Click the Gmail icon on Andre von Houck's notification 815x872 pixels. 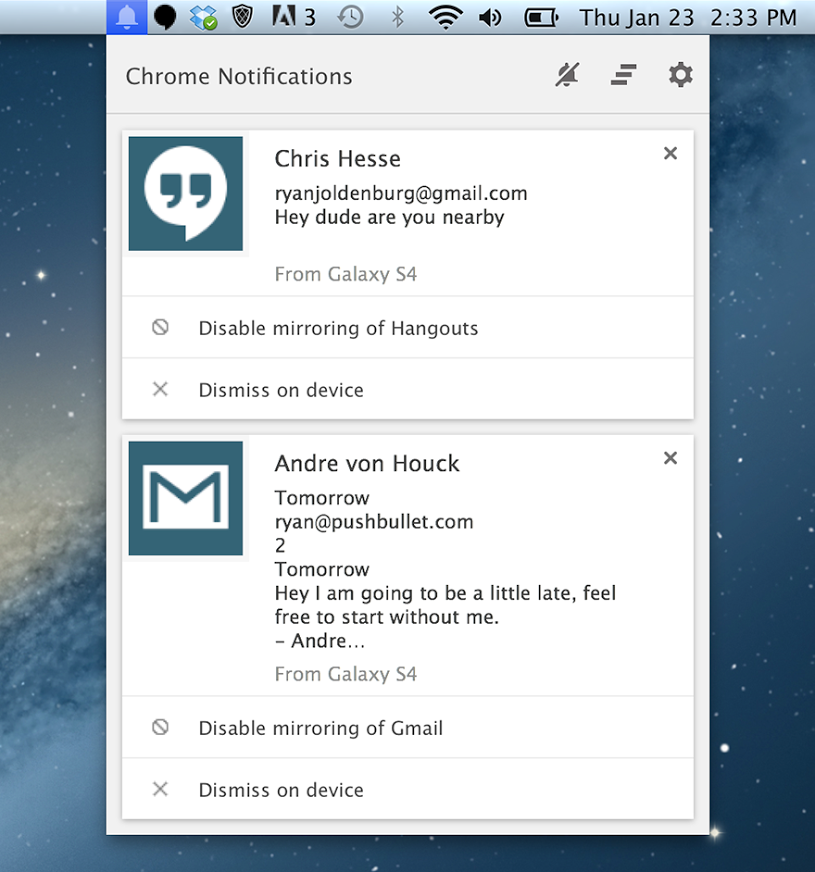click(184, 497)
